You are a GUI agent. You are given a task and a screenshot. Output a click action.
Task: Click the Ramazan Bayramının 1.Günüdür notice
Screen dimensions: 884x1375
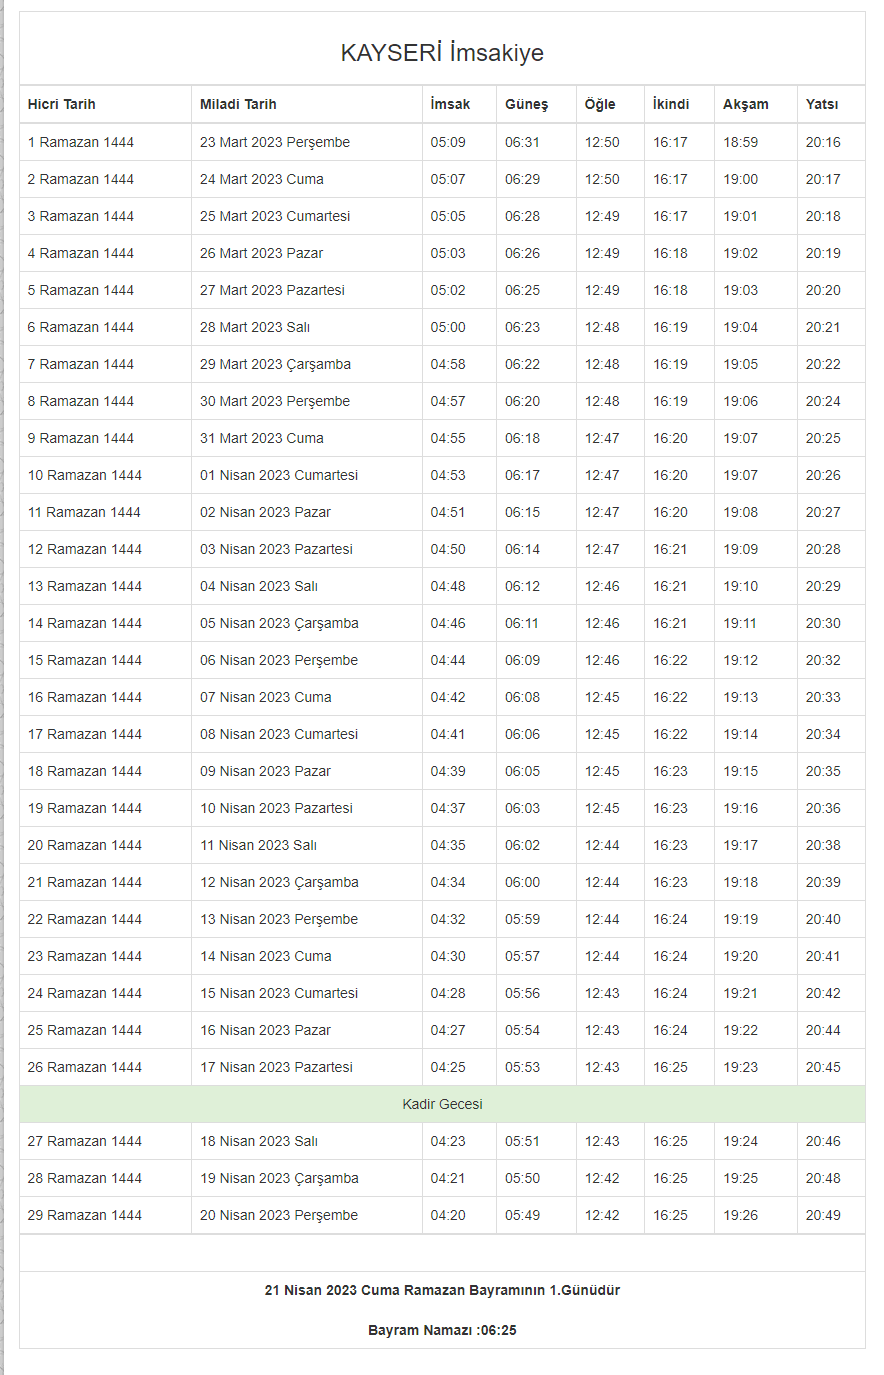coord(442,1290)
